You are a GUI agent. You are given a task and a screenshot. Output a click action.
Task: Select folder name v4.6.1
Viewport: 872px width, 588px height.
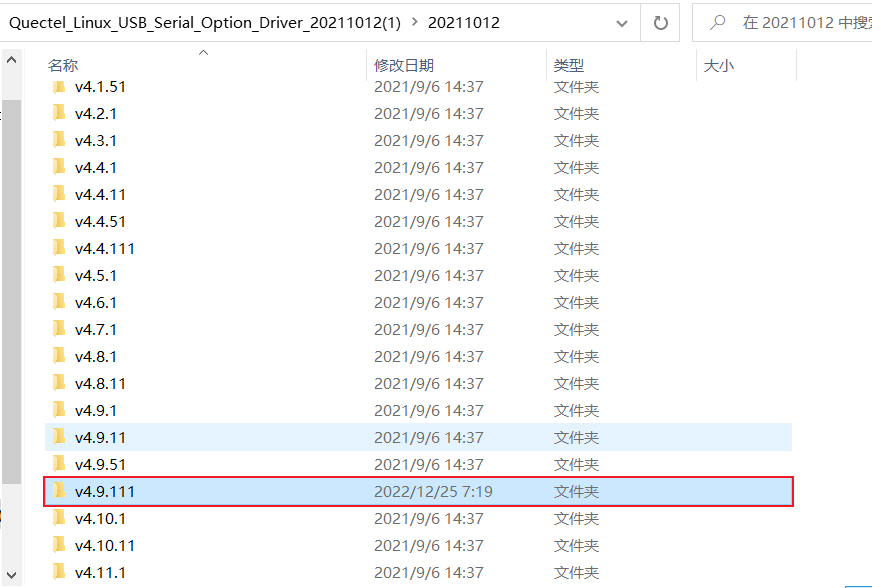tap(96, 303)
